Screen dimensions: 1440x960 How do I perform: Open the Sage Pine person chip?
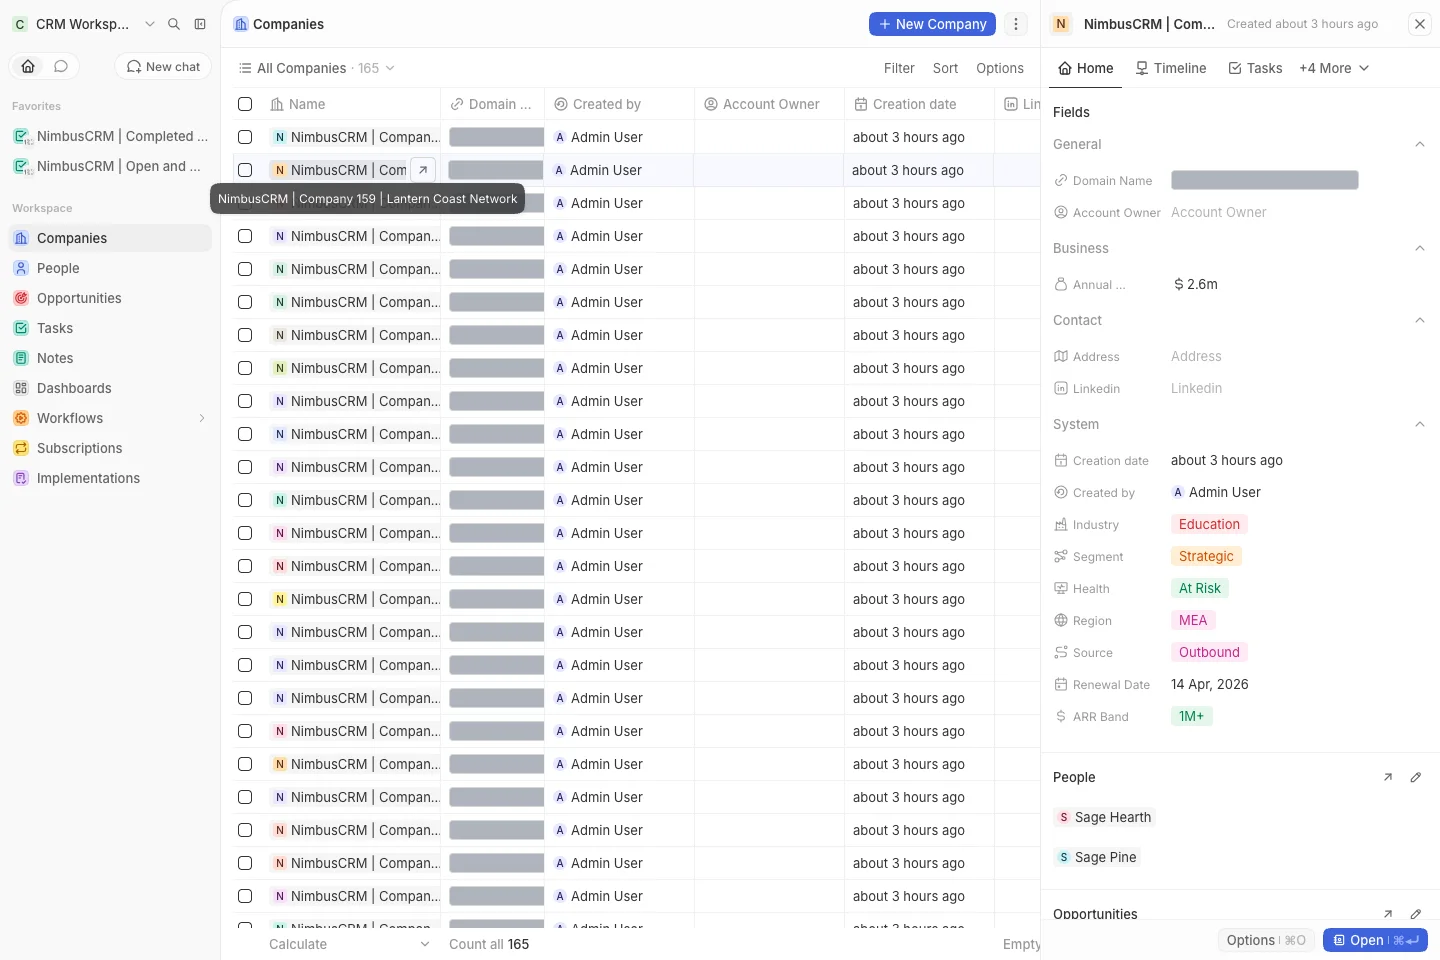tap(1097, 857)
